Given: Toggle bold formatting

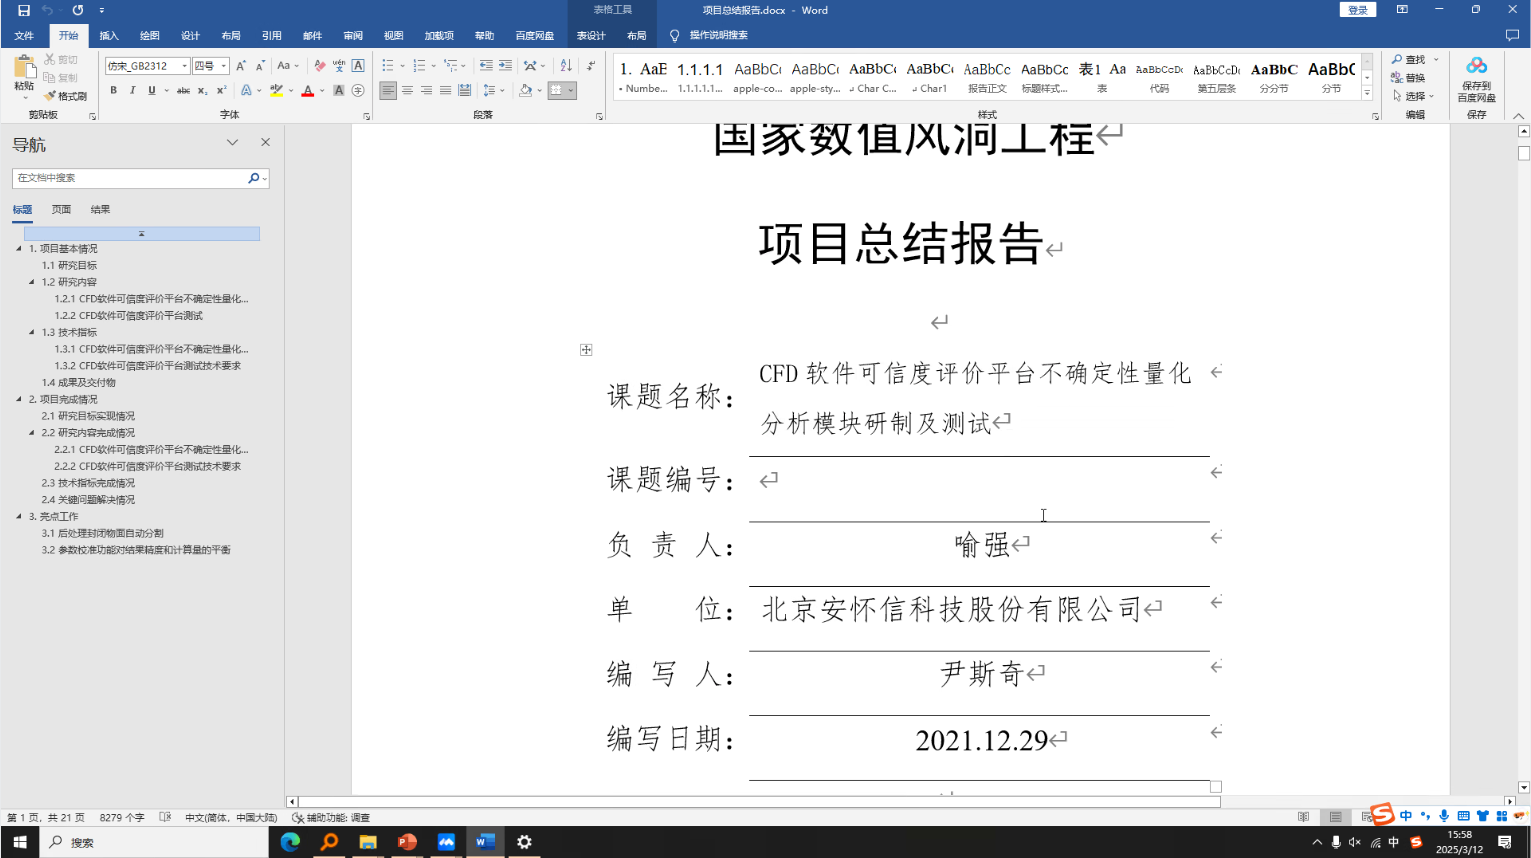Looking at the screenshot, I should (x=114, y=90).
